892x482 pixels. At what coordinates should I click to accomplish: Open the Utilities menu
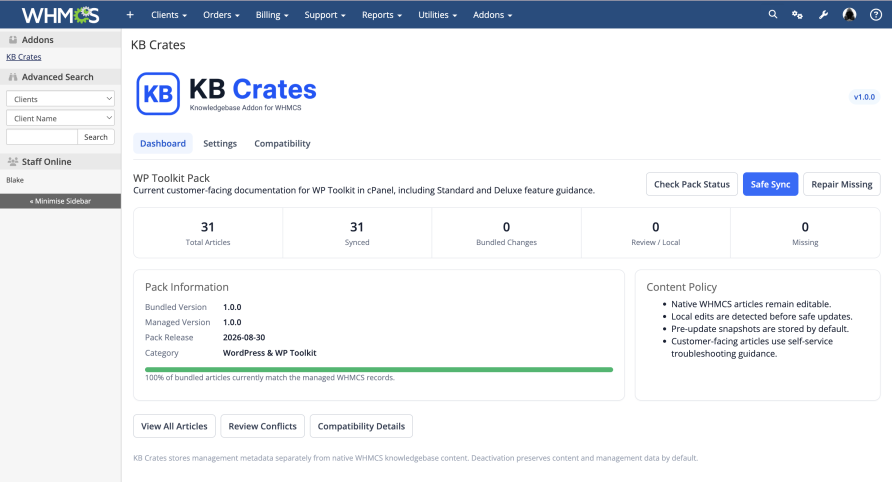(x=437, y=15)
